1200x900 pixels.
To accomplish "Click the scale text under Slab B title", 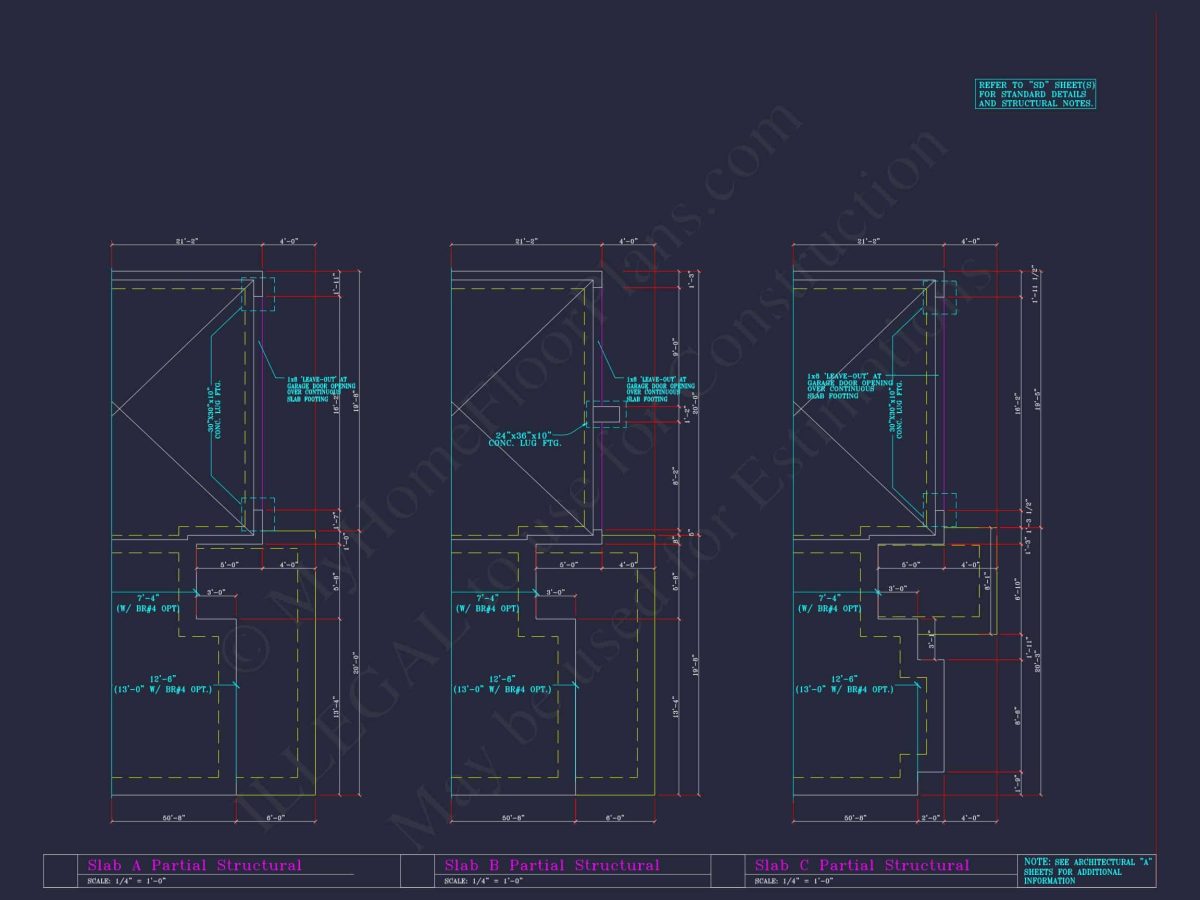I will click(x=484, y=881).
